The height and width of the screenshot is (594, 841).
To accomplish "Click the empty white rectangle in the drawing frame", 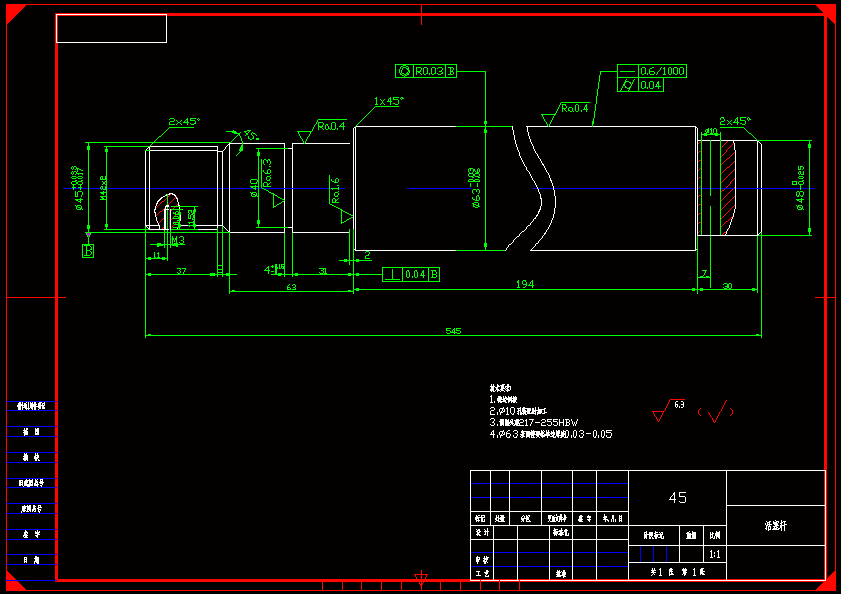I will point(112,28).
